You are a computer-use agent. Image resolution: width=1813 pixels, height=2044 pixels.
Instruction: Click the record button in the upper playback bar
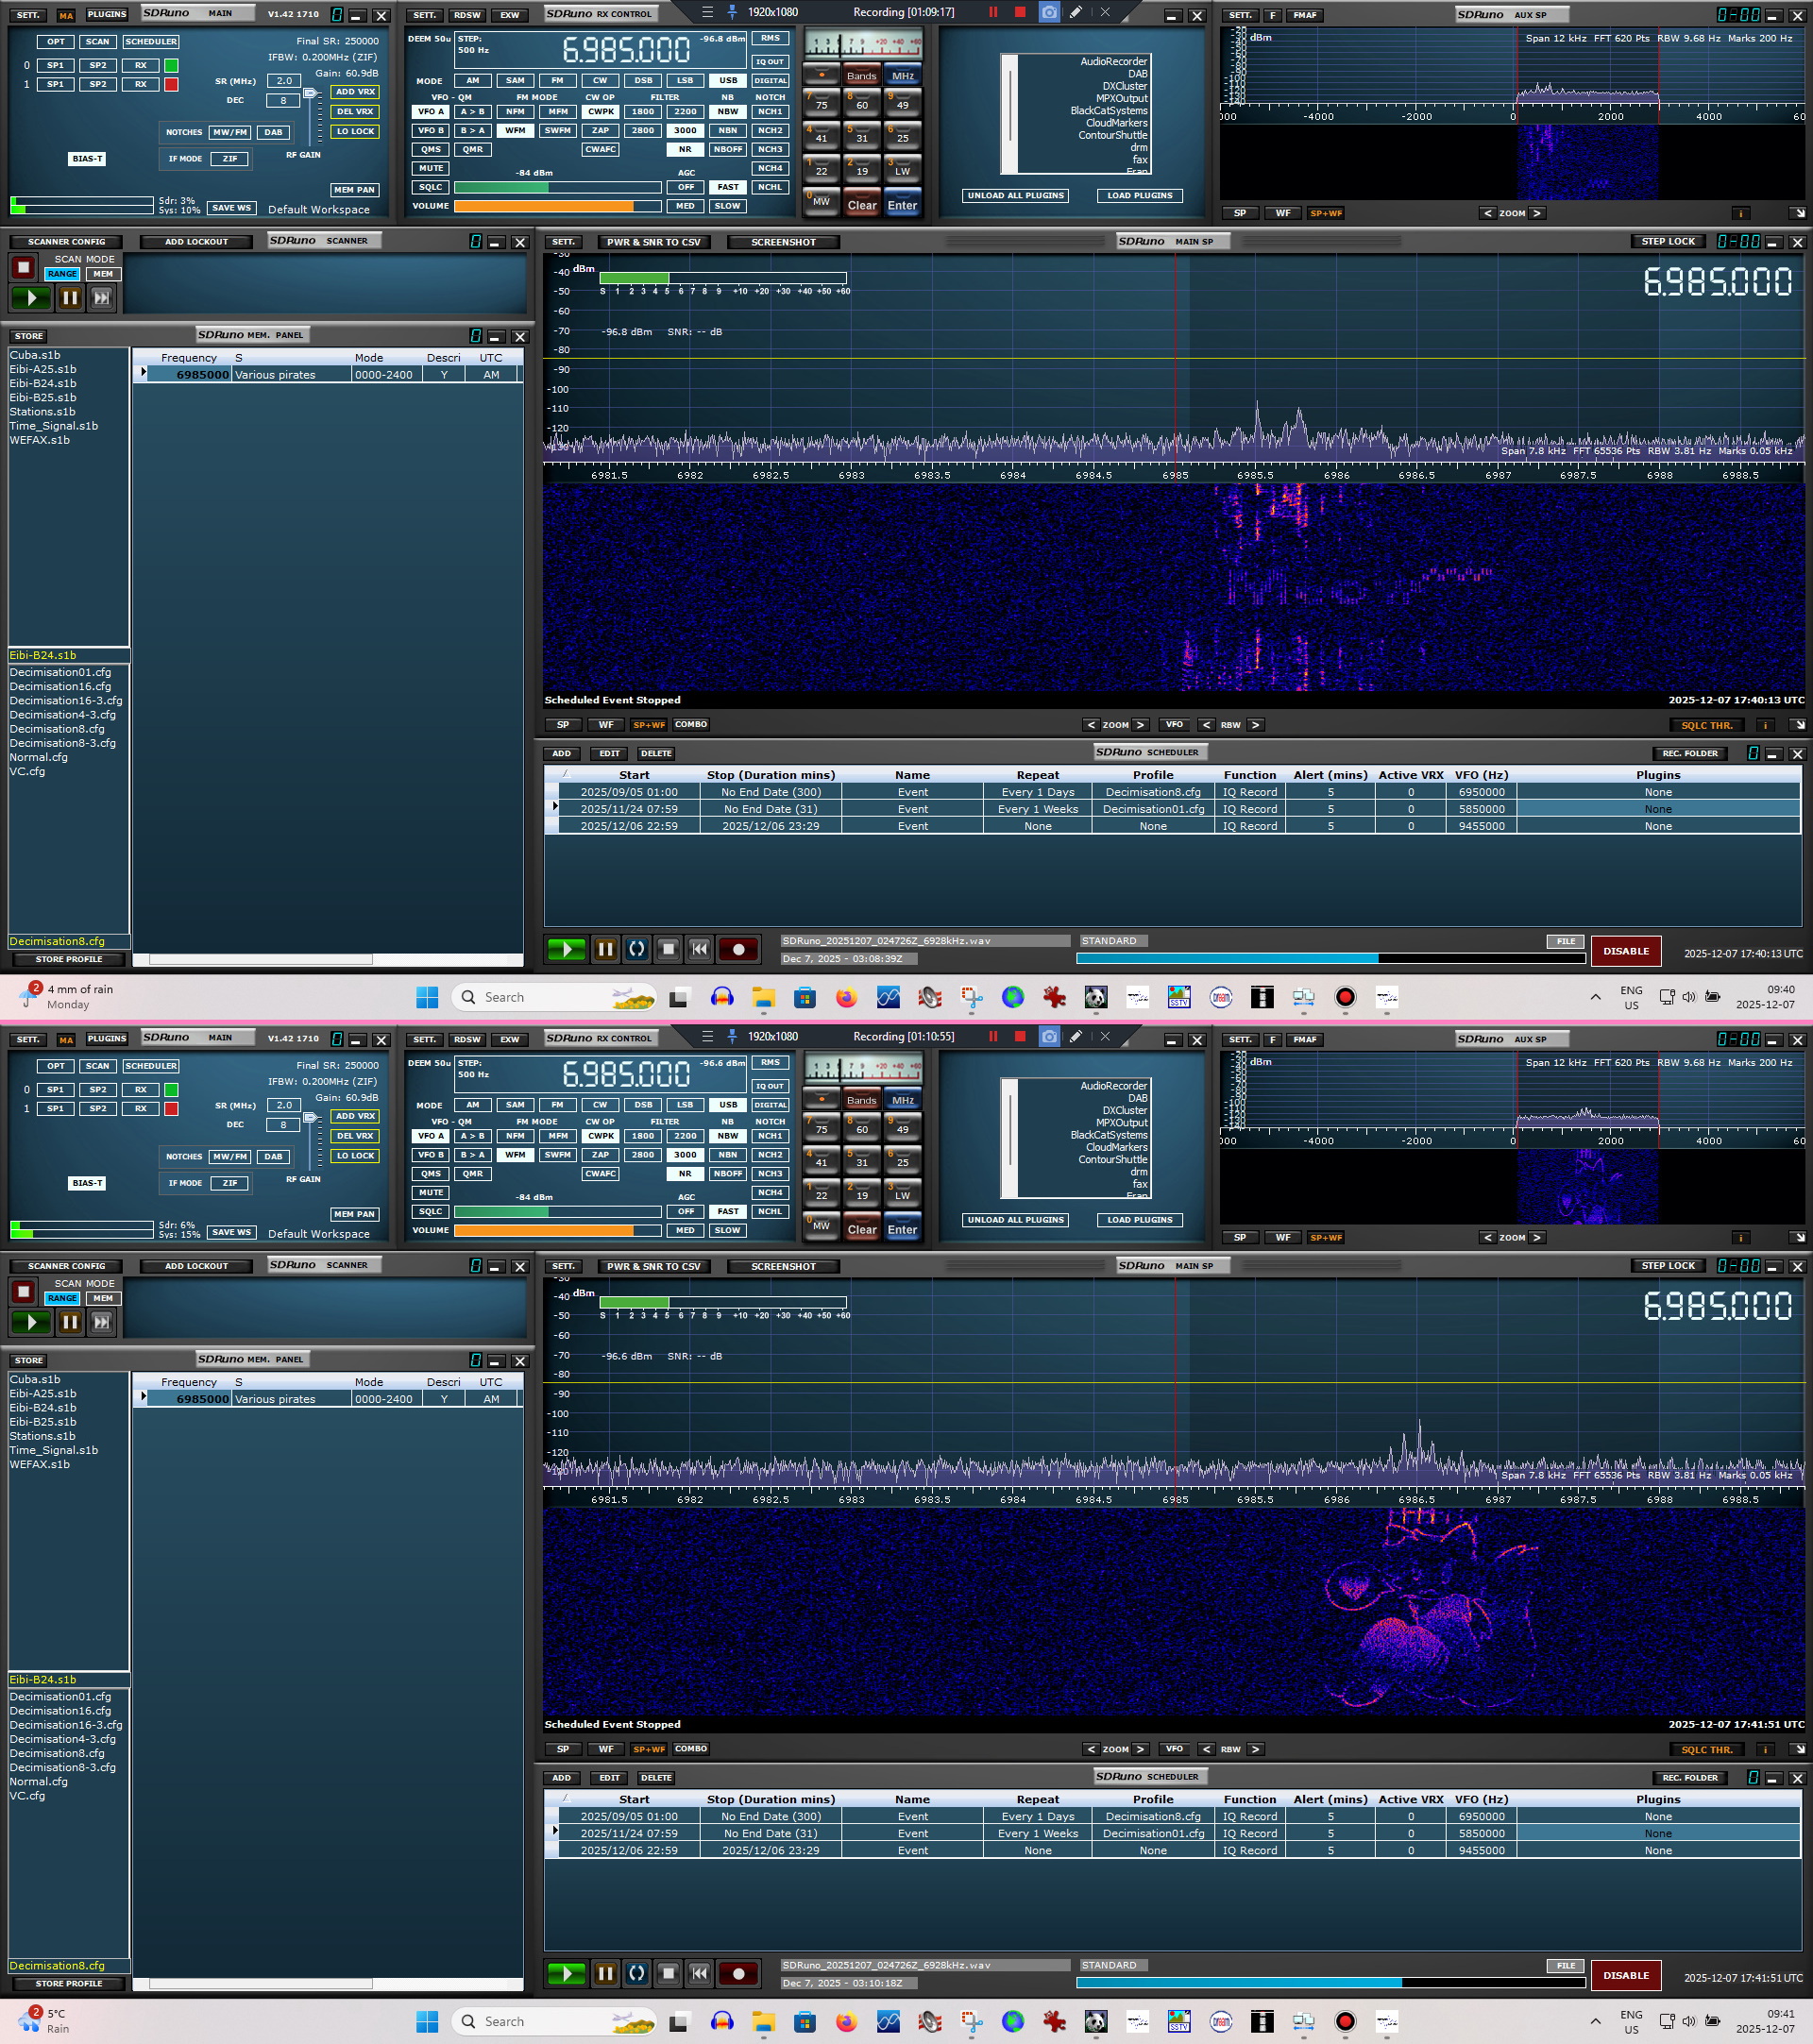[738, 949]
